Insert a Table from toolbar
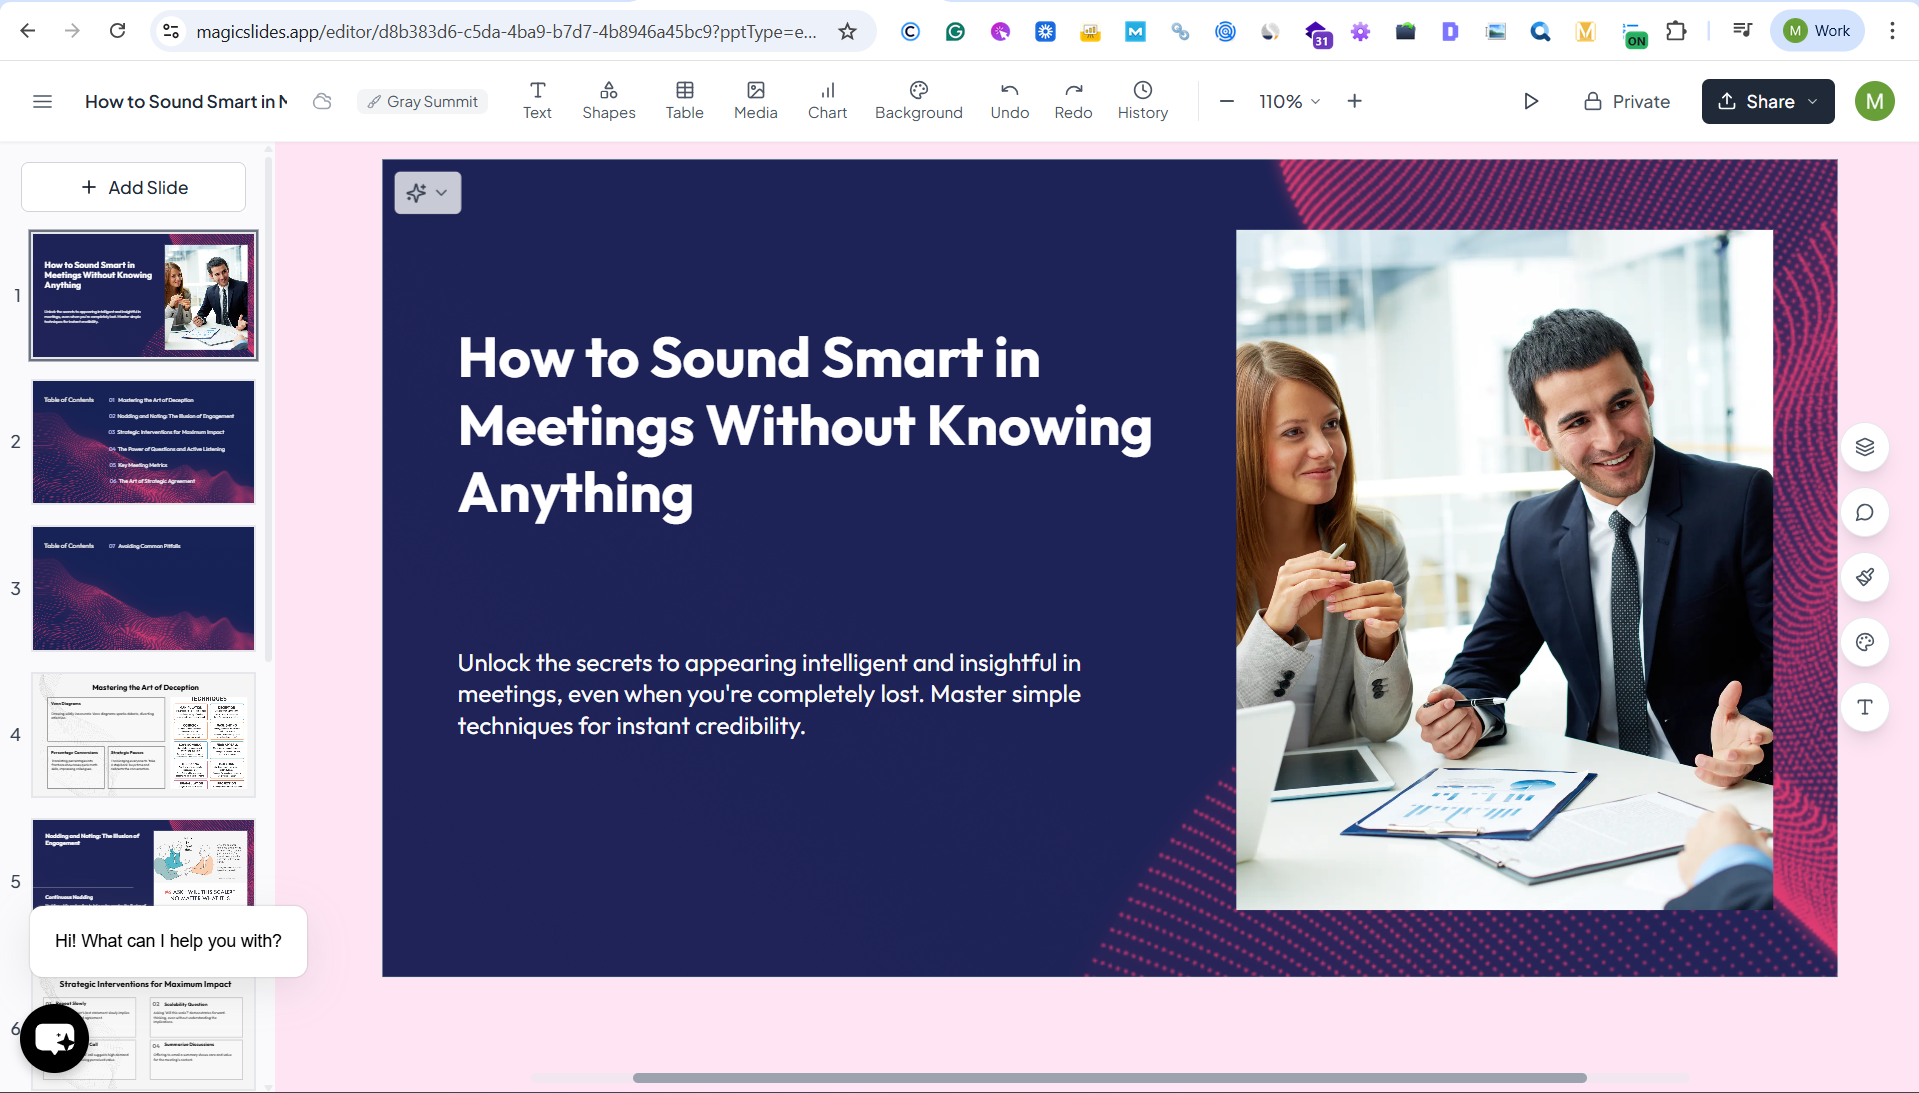This screenshot has width=1919, height=1093. (x=684, y=101)
